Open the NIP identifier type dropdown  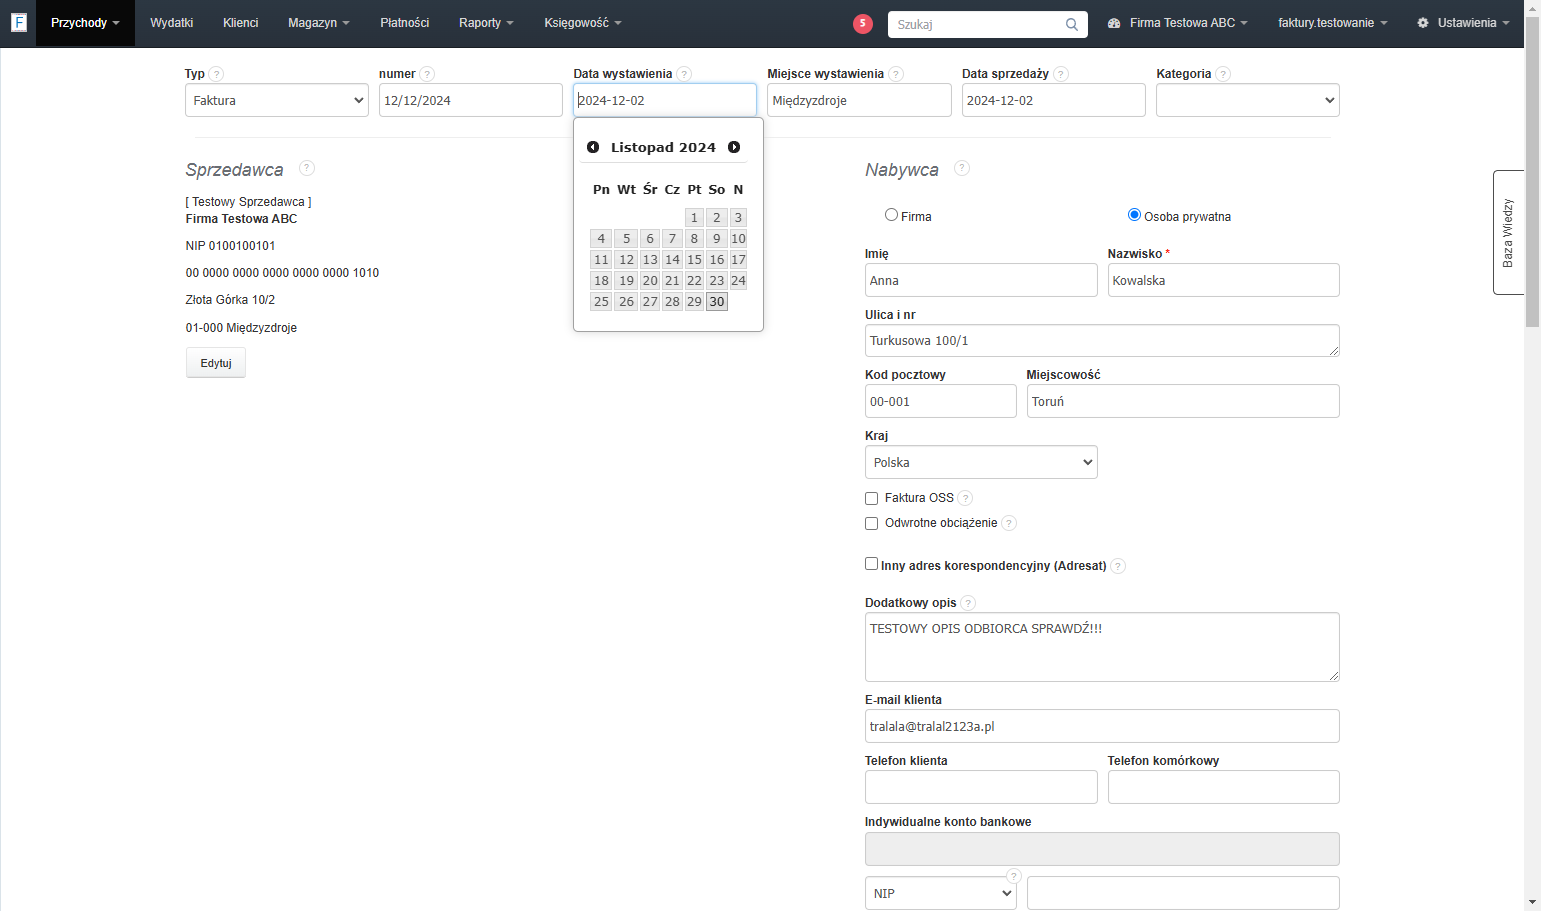pos(940,893)
